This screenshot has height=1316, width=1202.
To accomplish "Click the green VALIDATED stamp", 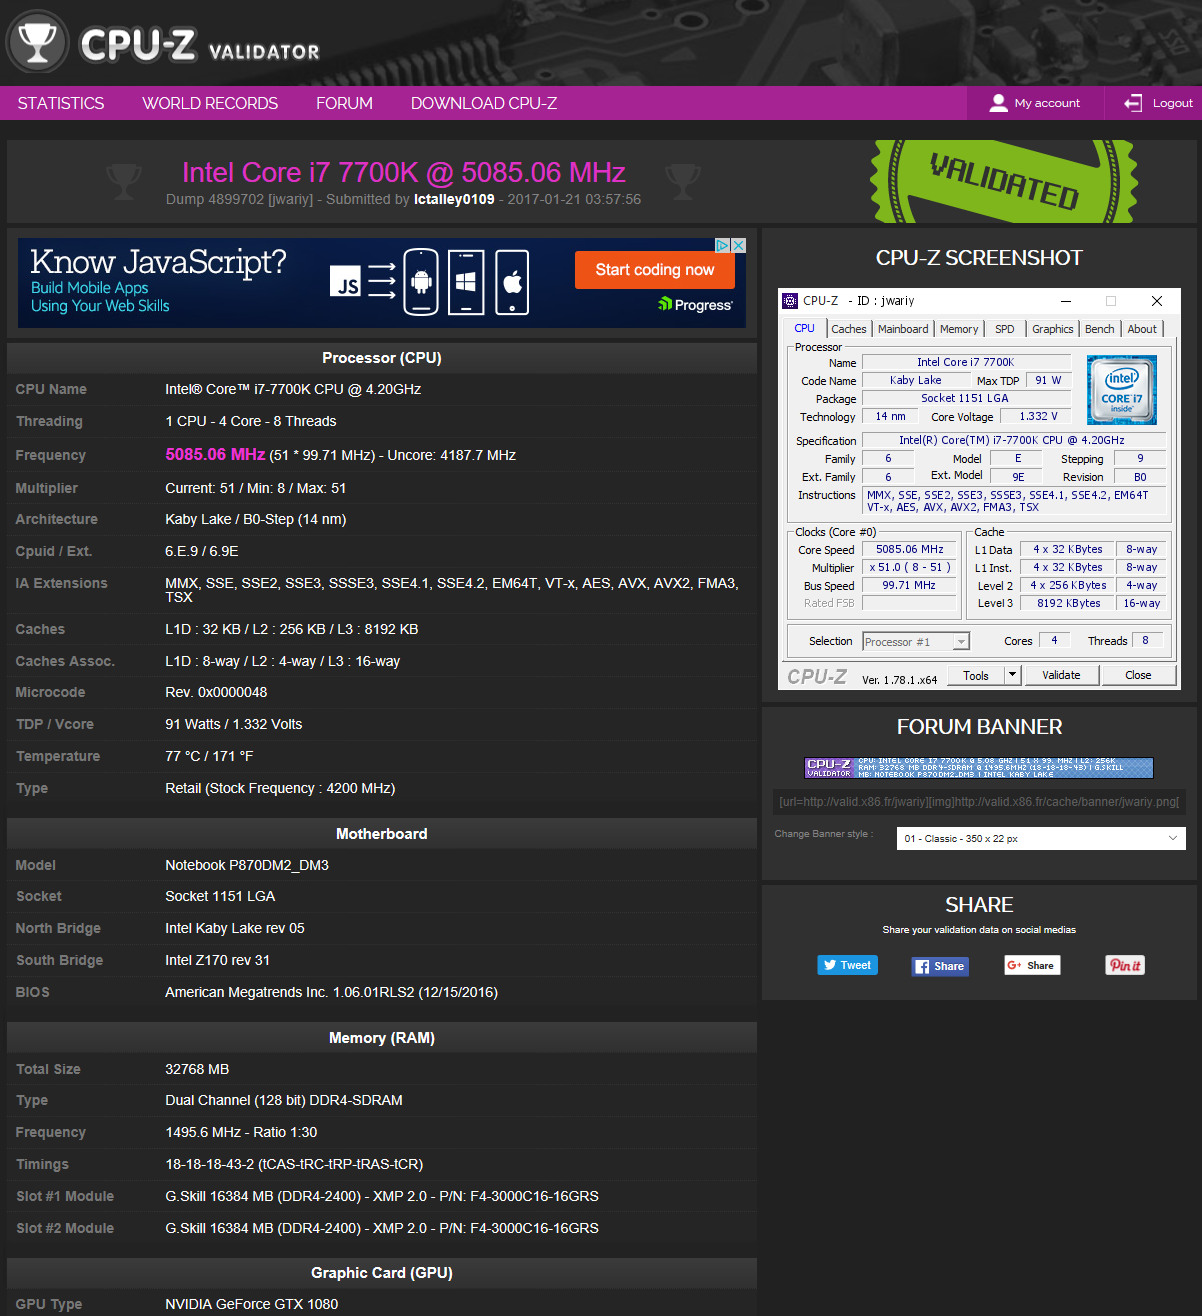I will [x=1004, y=181].
